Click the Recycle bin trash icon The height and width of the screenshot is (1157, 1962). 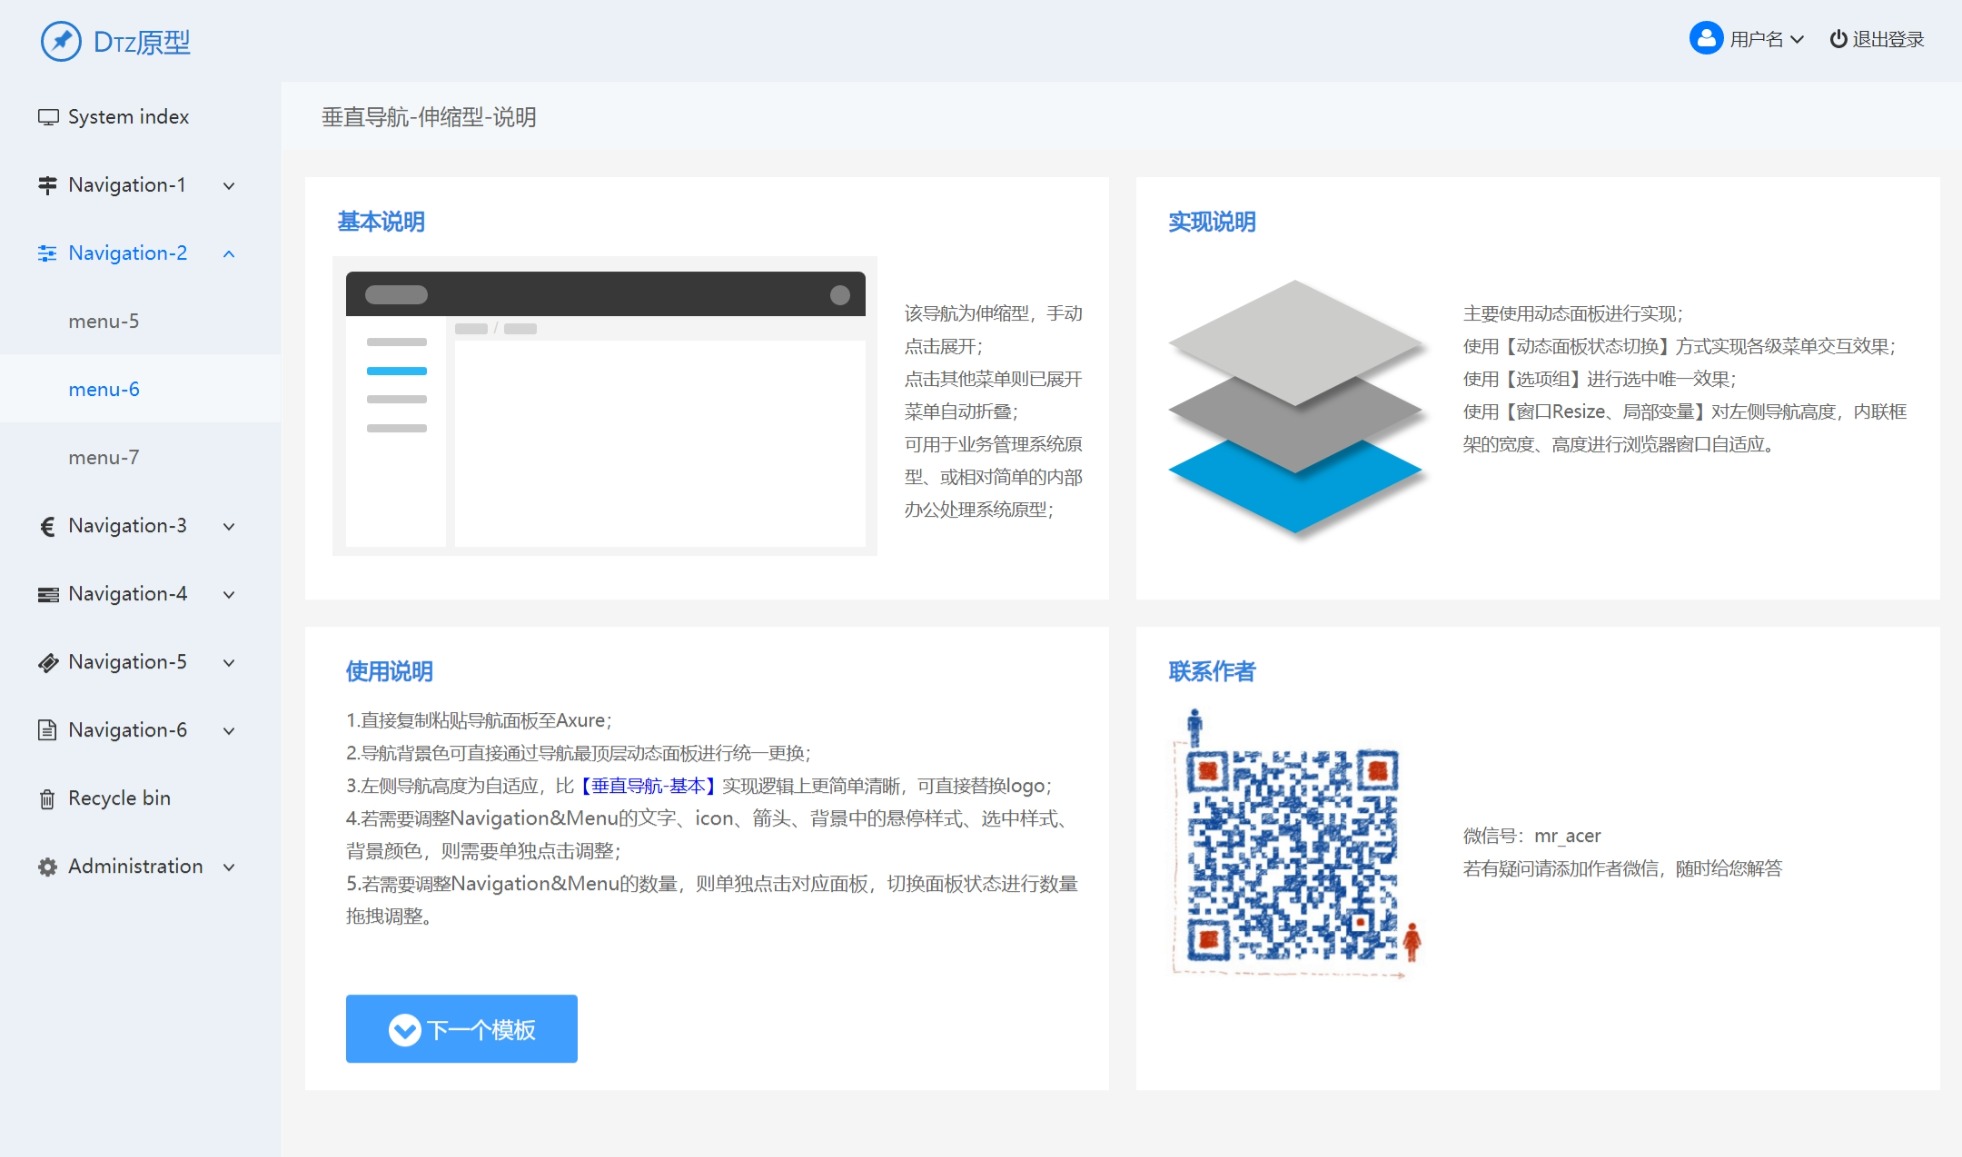coord(47,799)
